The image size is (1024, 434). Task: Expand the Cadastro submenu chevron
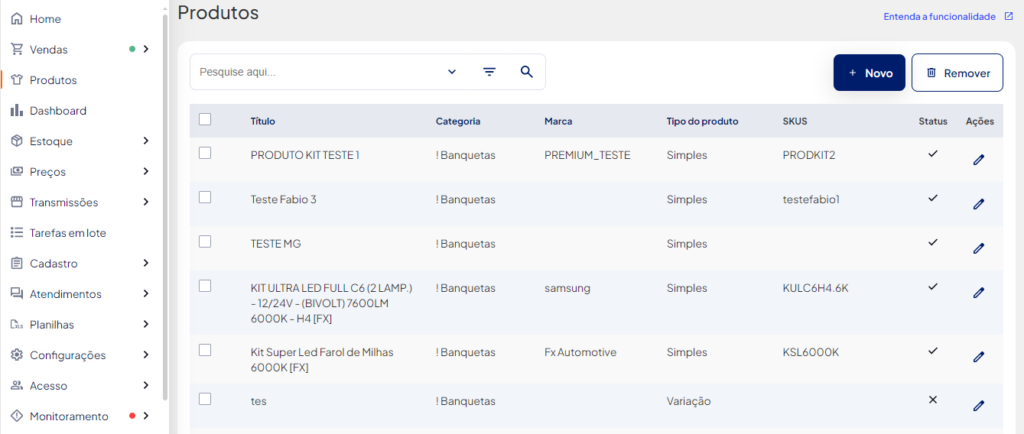point(146,263)
